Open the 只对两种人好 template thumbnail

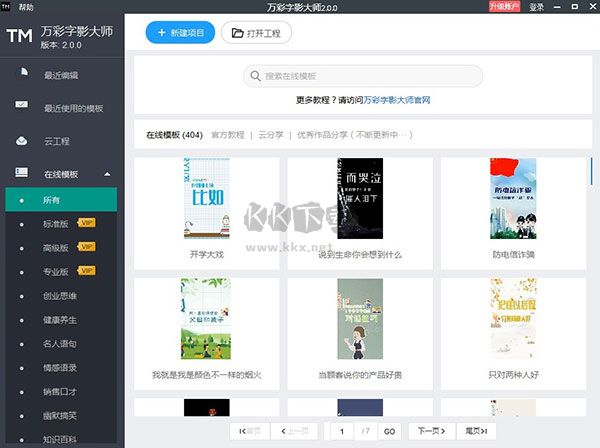click(x=513, y=319)
